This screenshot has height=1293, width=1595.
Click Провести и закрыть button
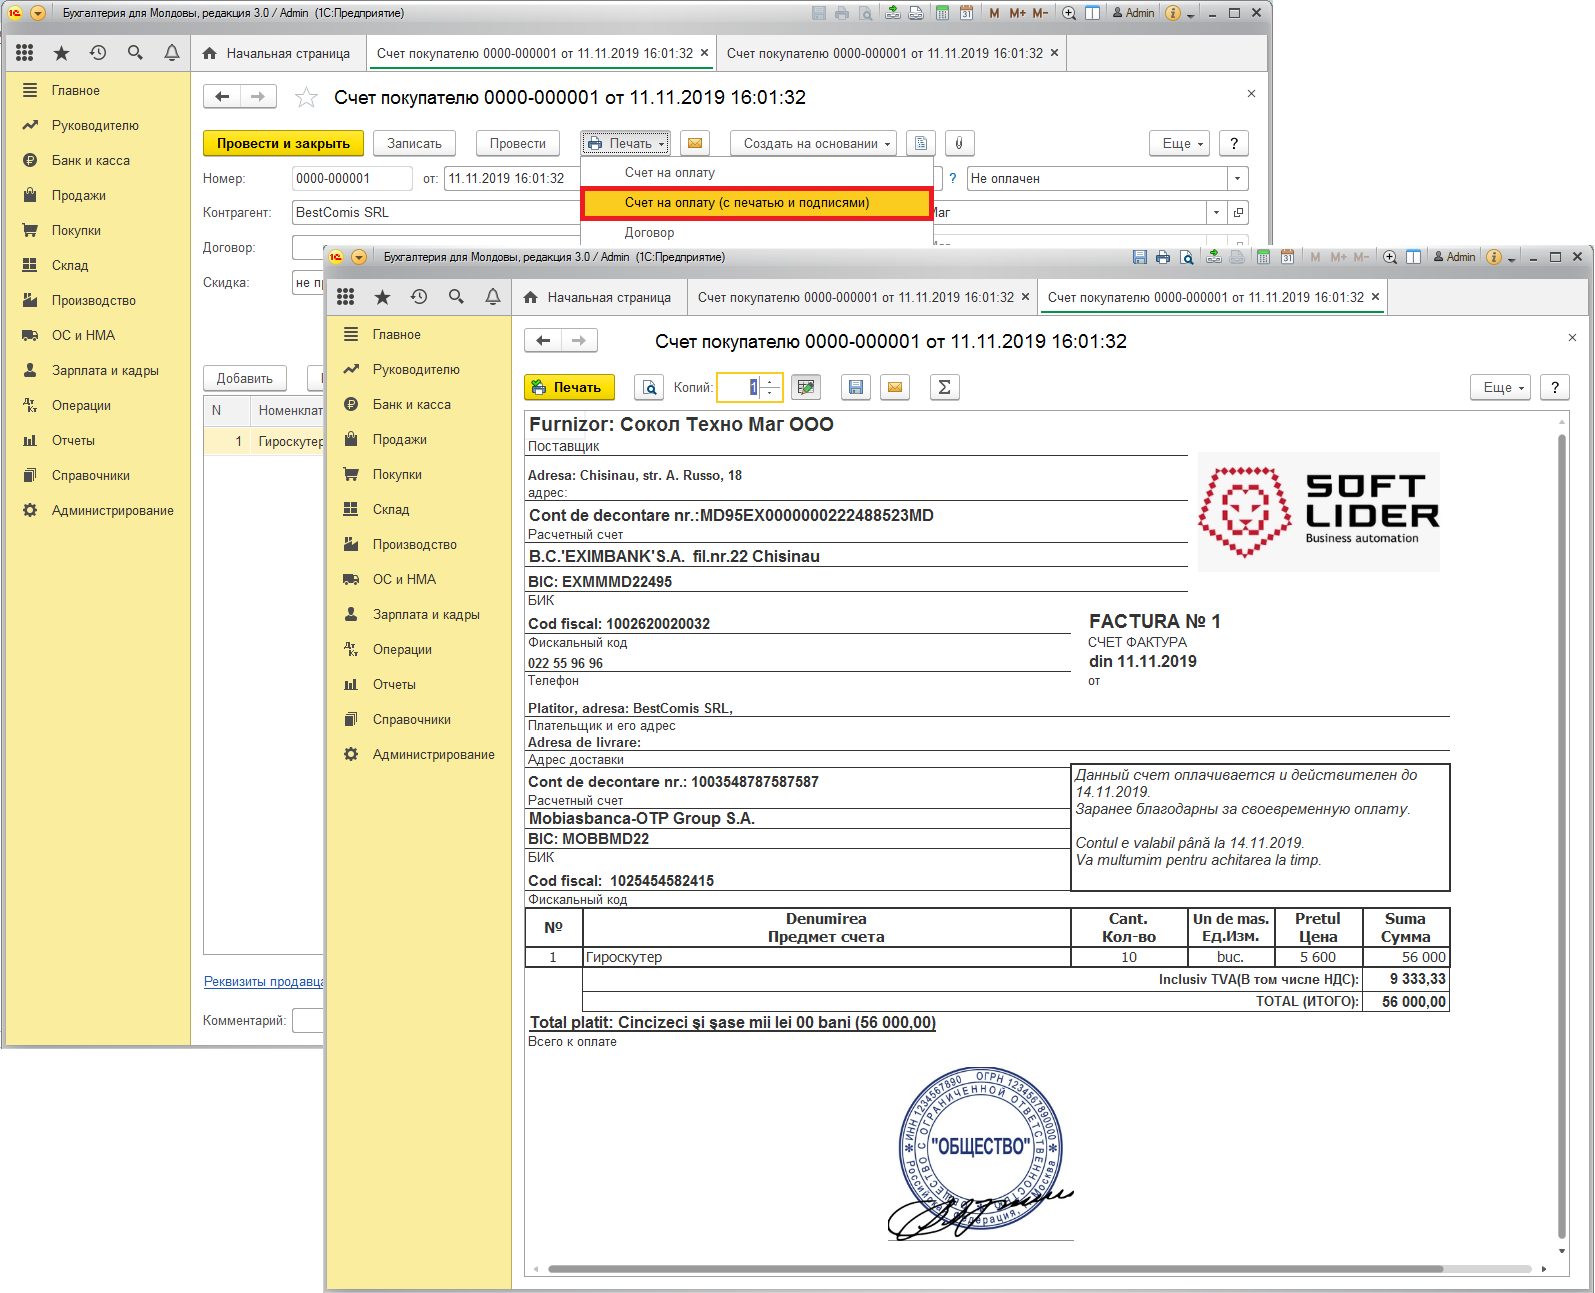(283, 143)
